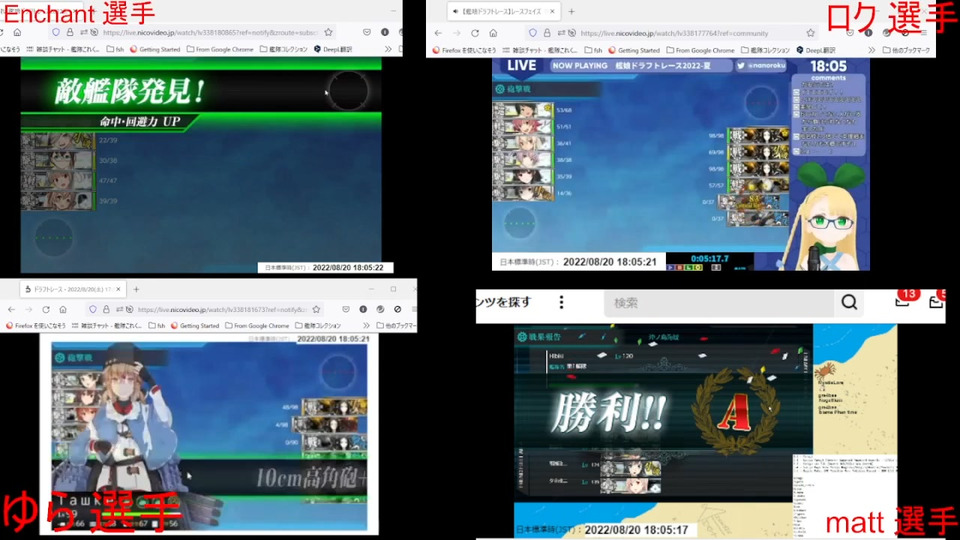Open notifications icon with 13 badge

(x=903, y=299)
